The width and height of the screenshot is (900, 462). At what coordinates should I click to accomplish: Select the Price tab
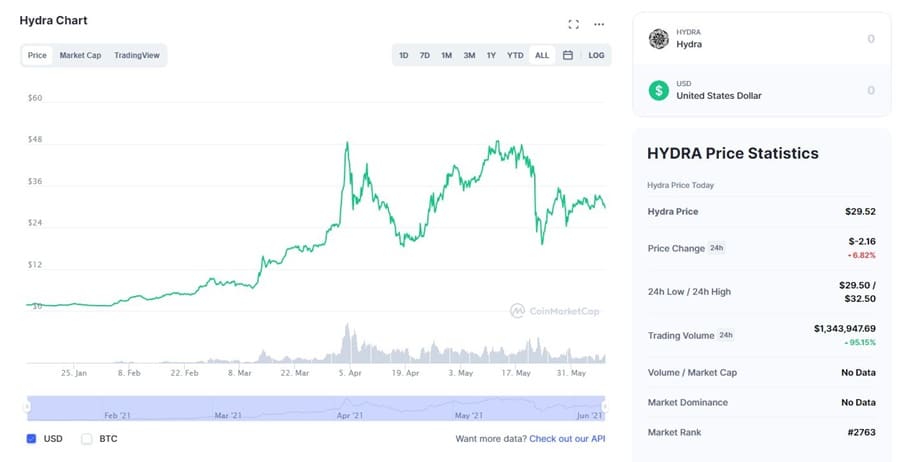pyautogui.click(x=37, y=55)
